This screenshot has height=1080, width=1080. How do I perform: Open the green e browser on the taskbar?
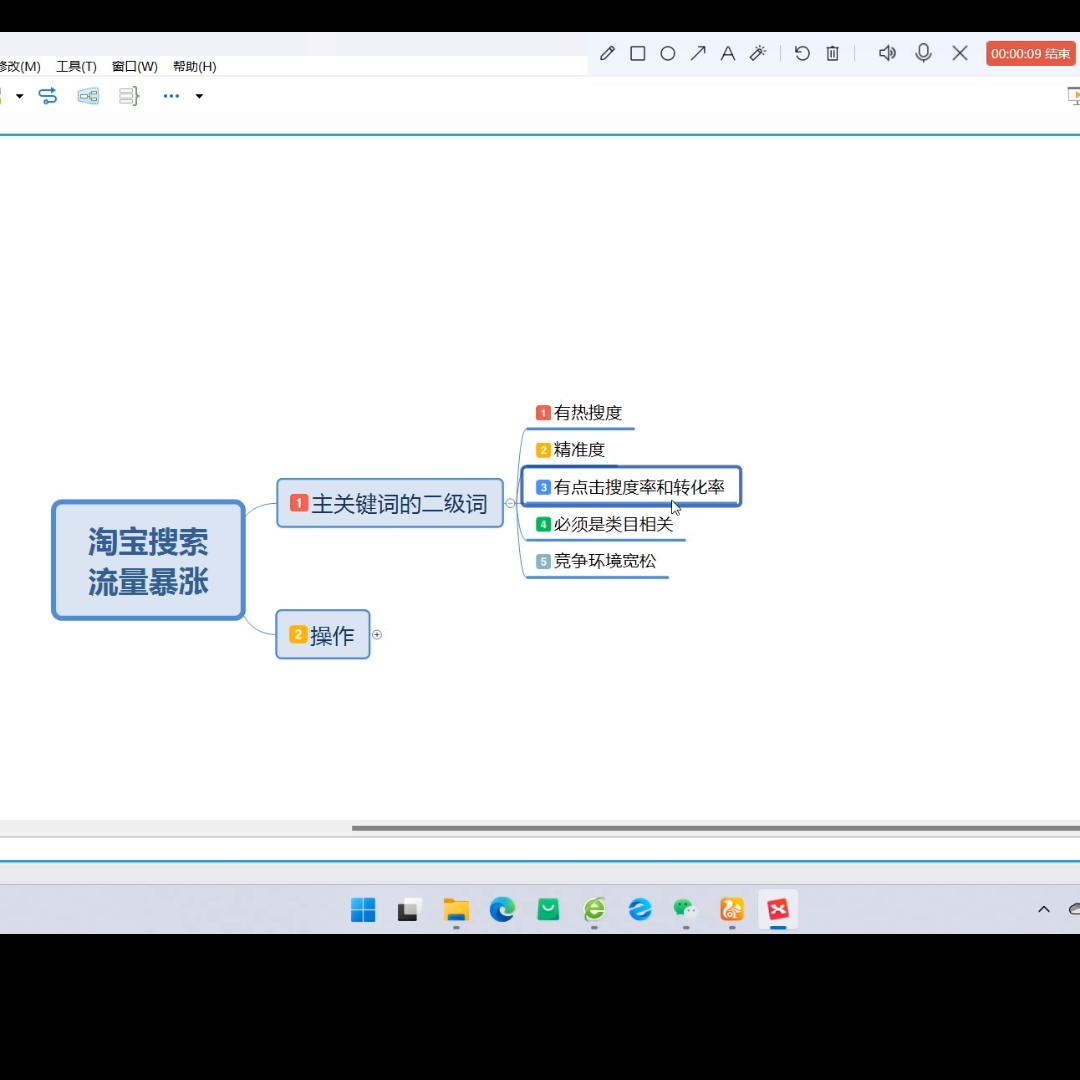(x=594, y=910)
